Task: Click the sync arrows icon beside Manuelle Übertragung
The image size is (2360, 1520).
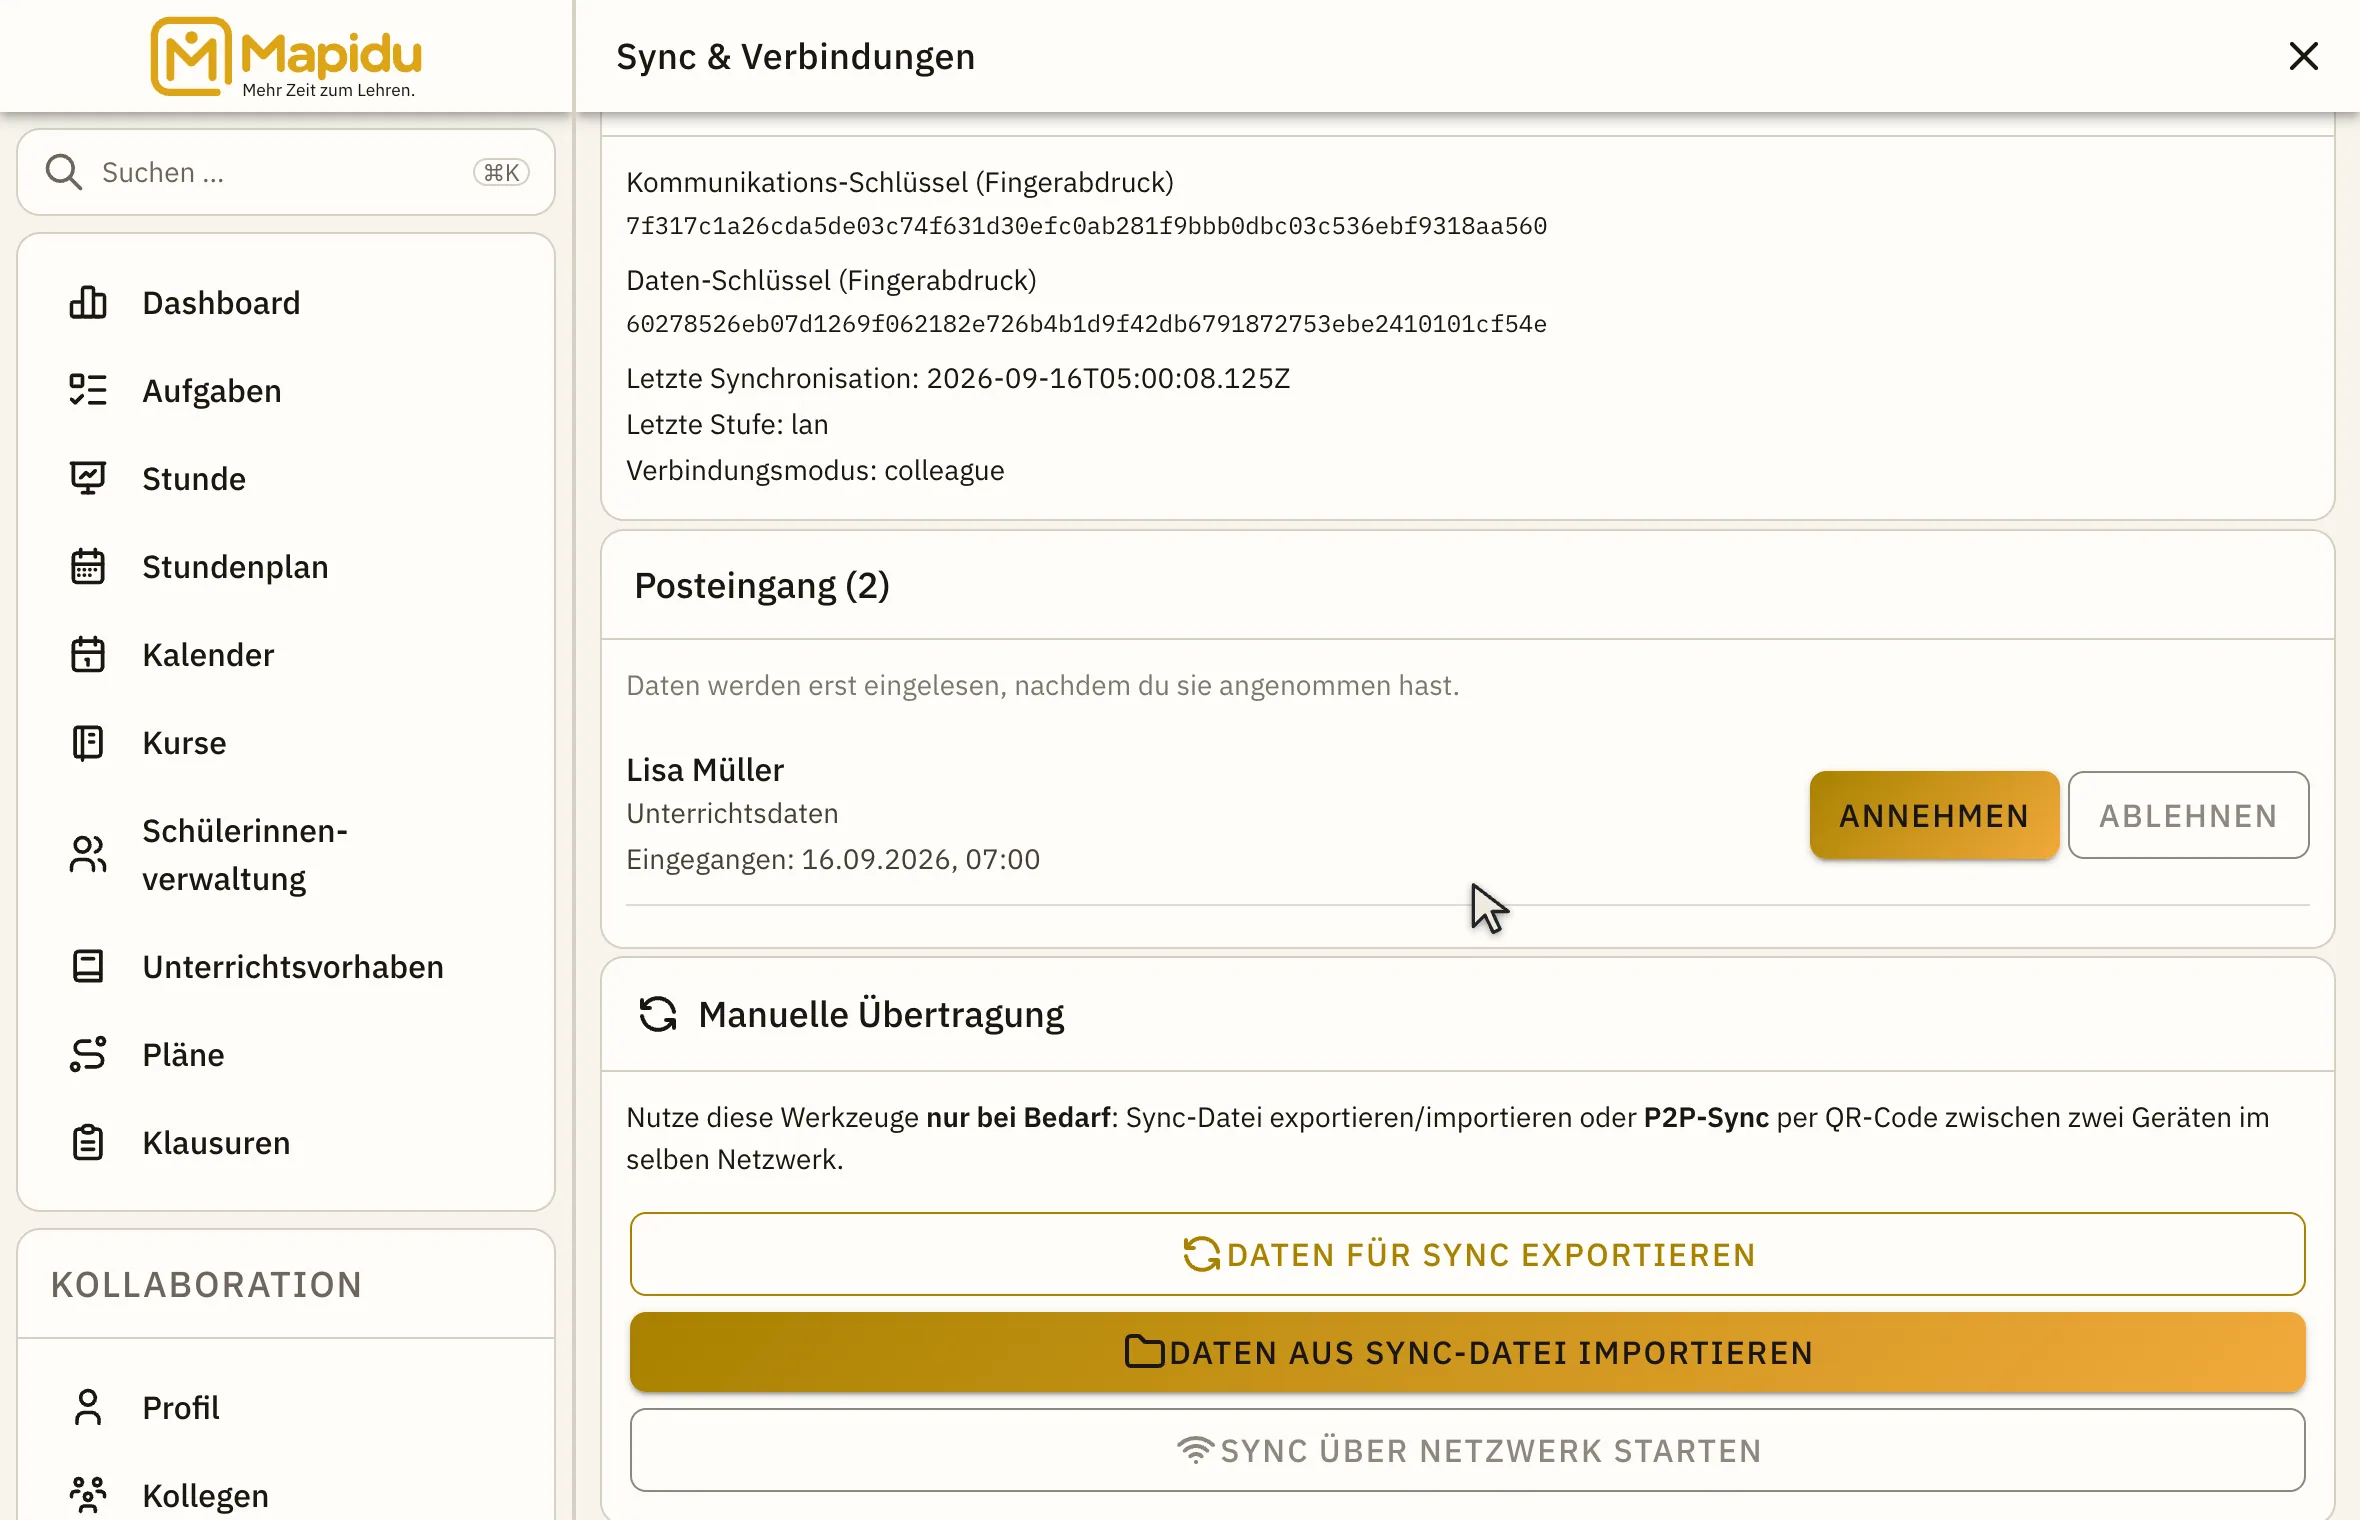Action: click(658, 1014)
